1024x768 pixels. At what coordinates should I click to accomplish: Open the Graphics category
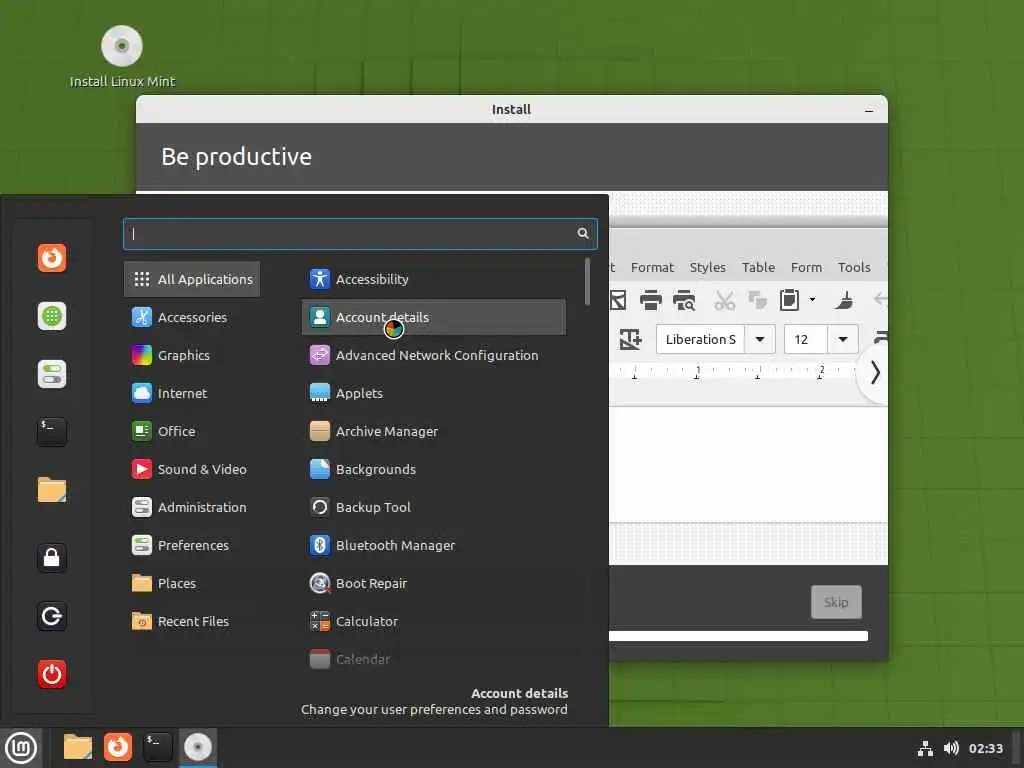[x=192, y=355]
